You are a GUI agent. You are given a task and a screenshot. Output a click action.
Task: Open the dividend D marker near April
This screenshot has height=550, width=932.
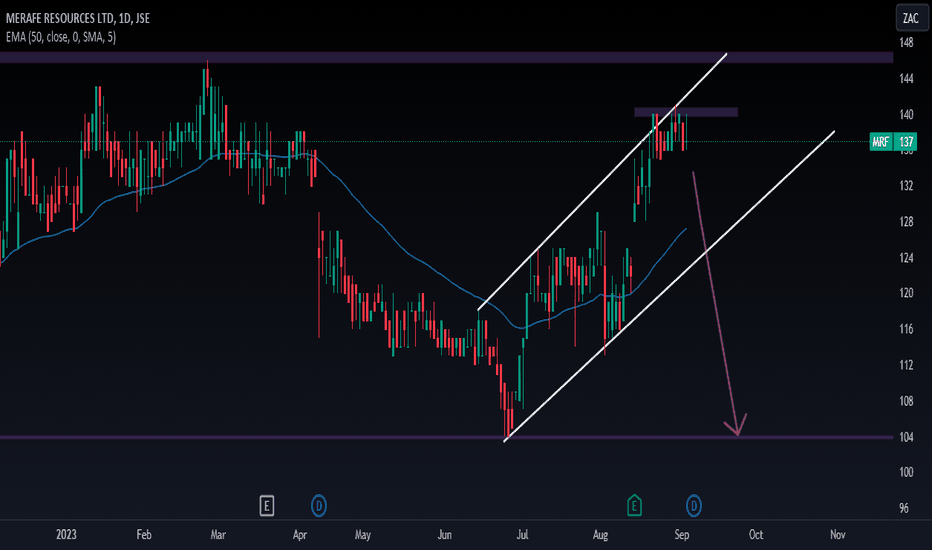(319, 506)
